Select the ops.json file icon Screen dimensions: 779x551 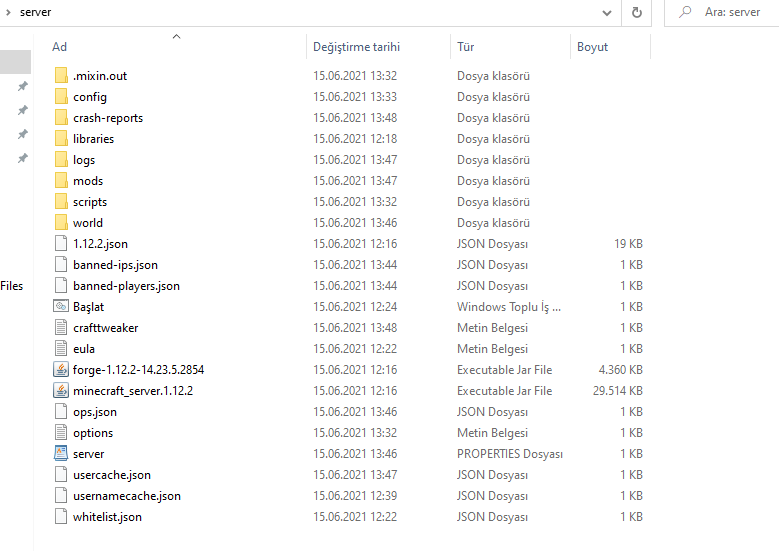[61, 411]
